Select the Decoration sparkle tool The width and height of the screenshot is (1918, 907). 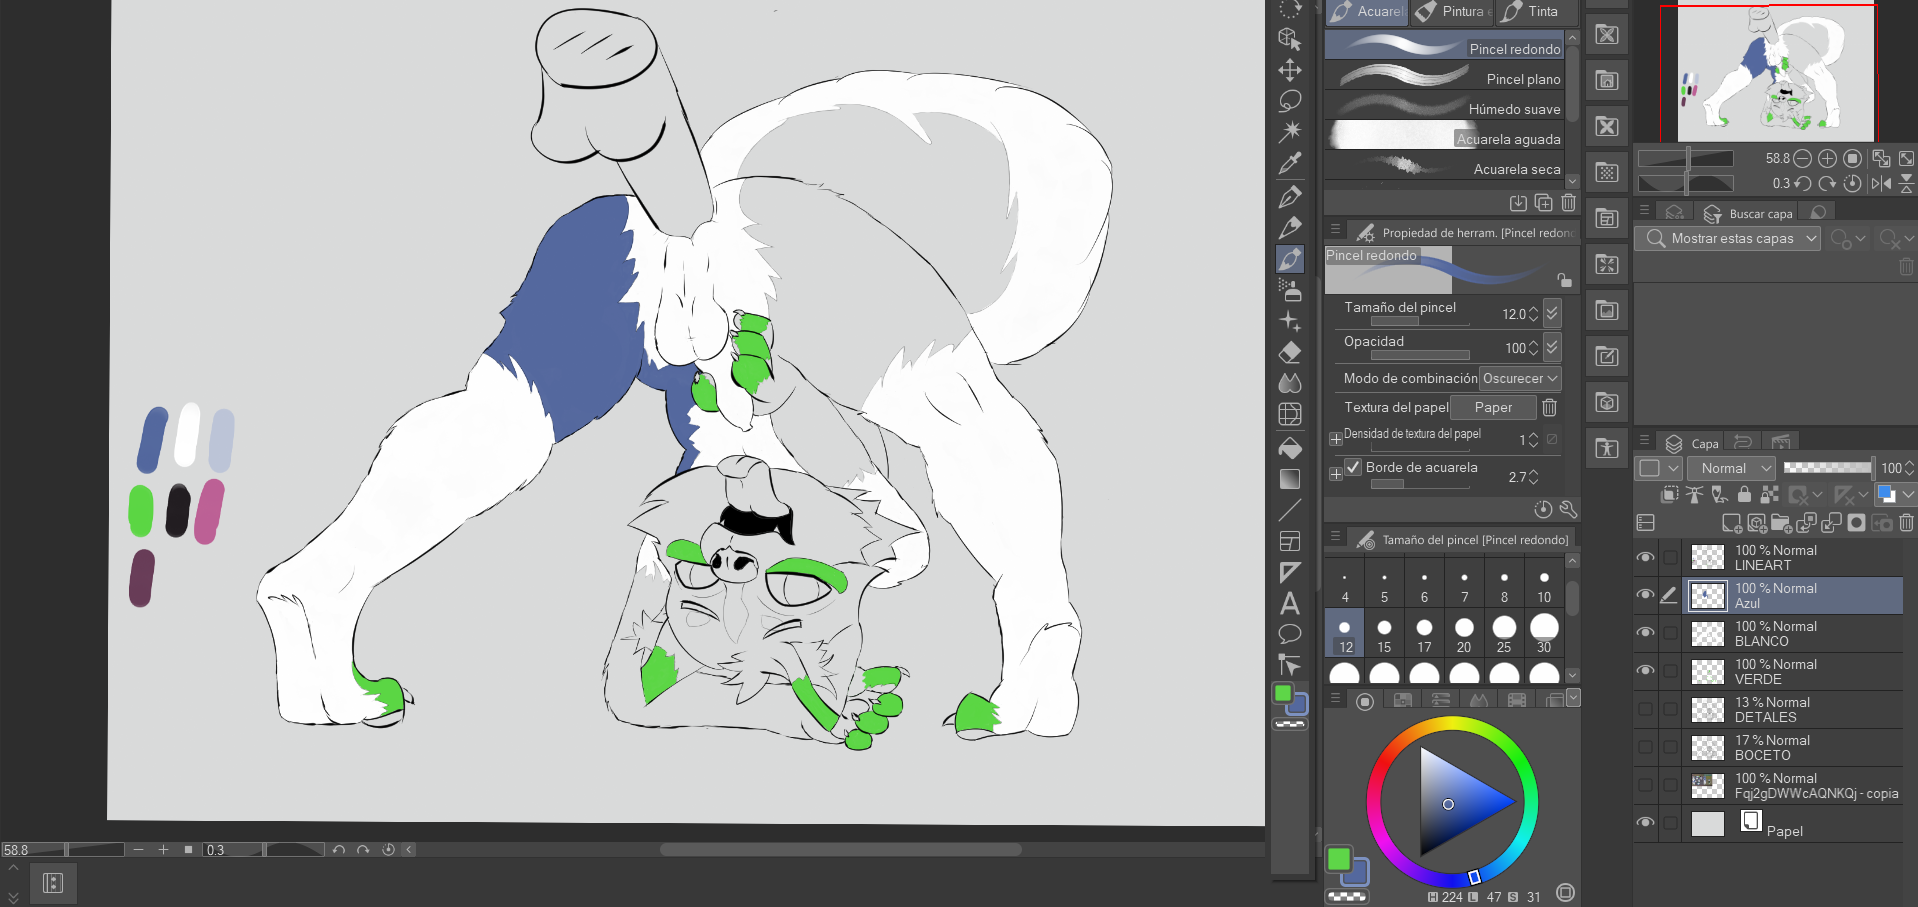tap(1290, 321)
